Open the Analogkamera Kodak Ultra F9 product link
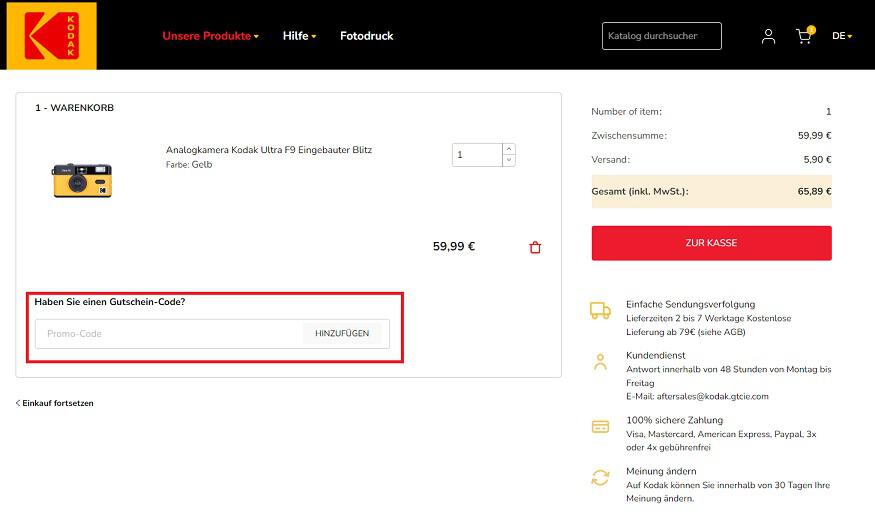875x520 pixels. 269,150
